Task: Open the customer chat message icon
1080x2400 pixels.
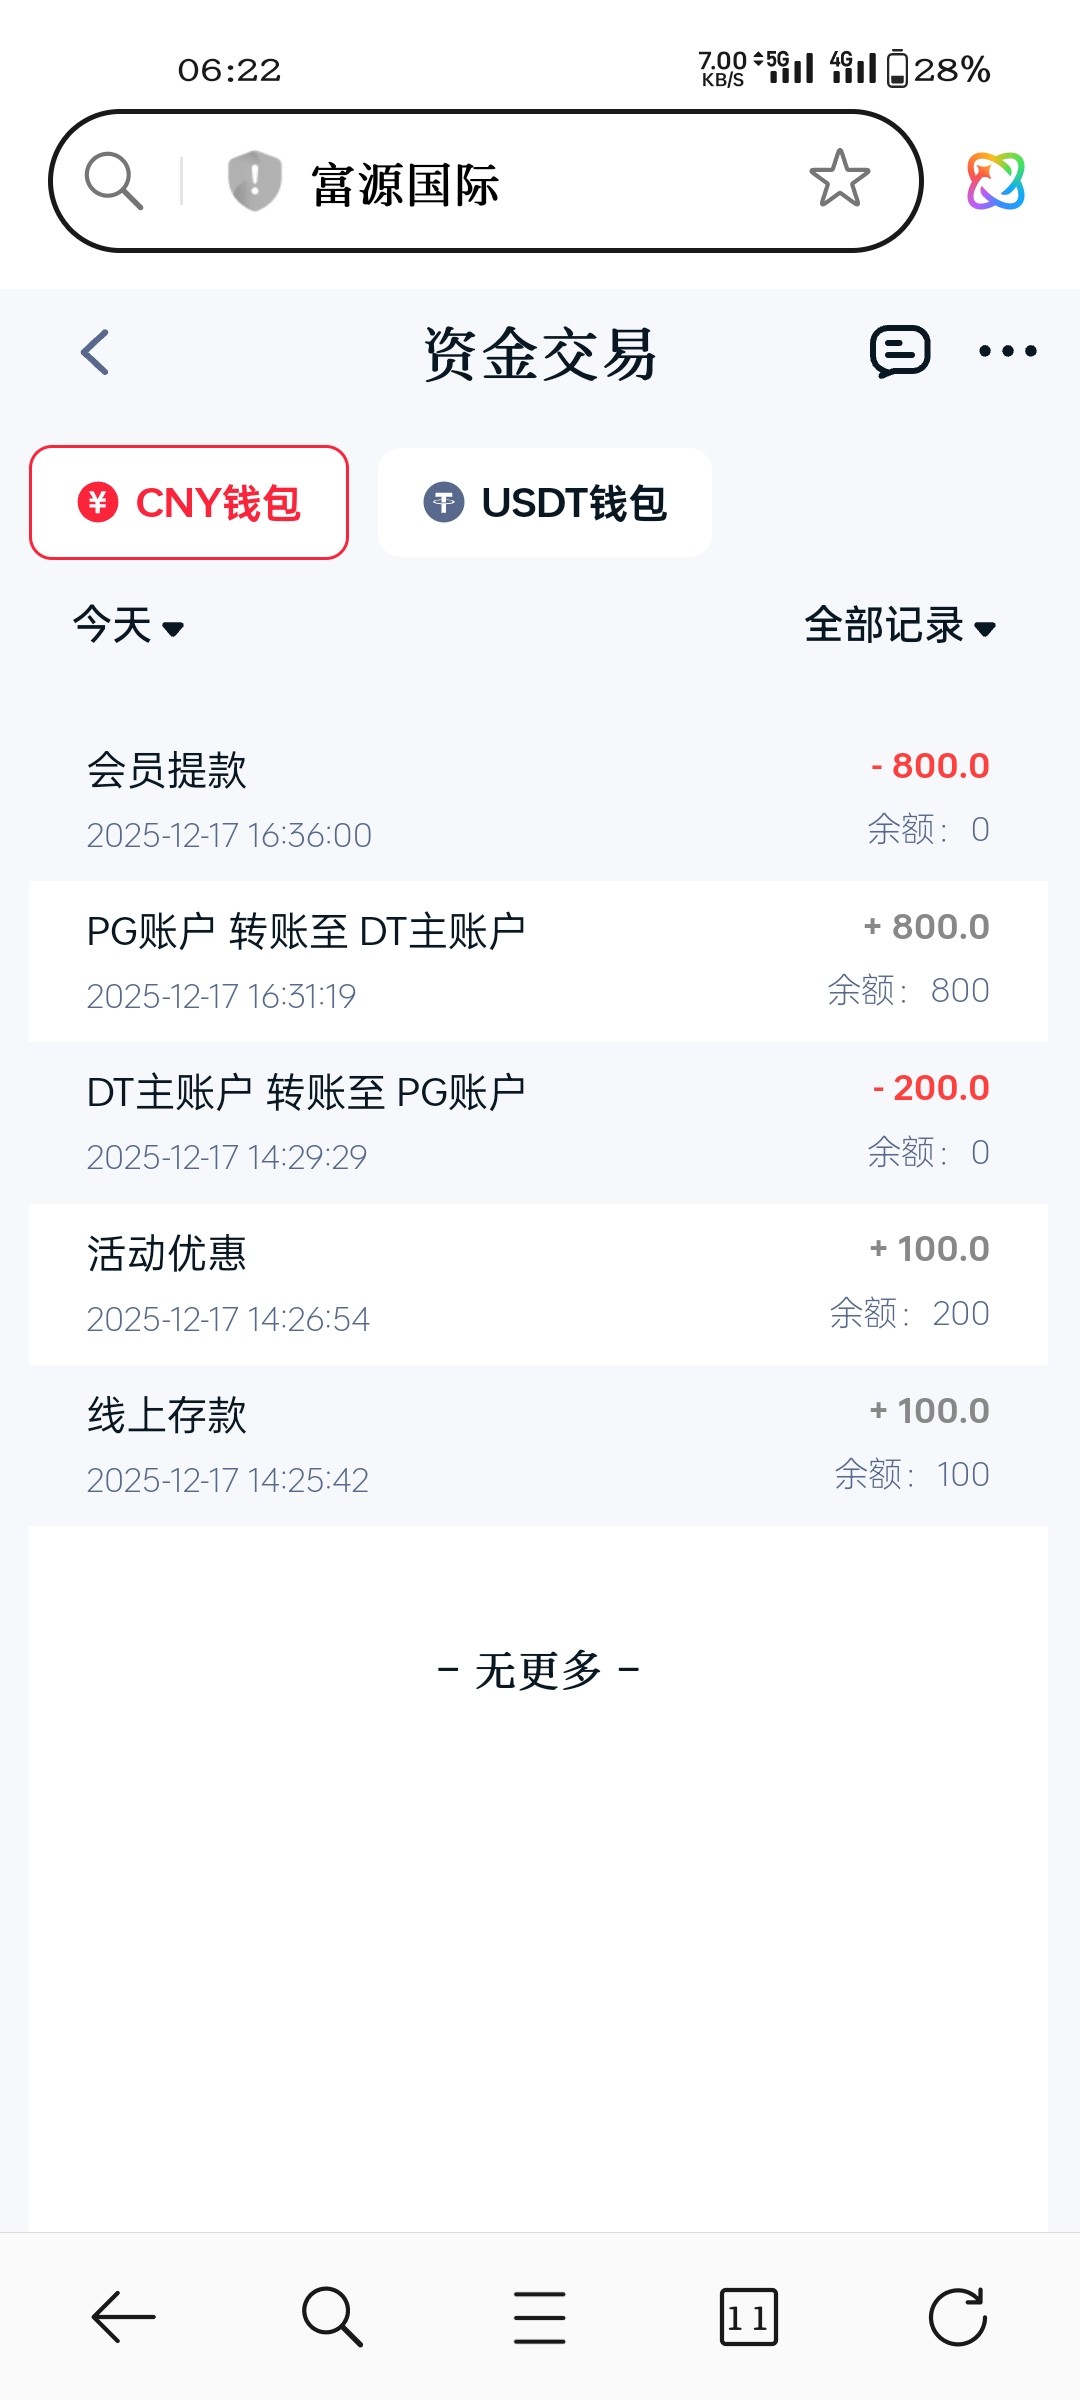Action: coord(900,351)
